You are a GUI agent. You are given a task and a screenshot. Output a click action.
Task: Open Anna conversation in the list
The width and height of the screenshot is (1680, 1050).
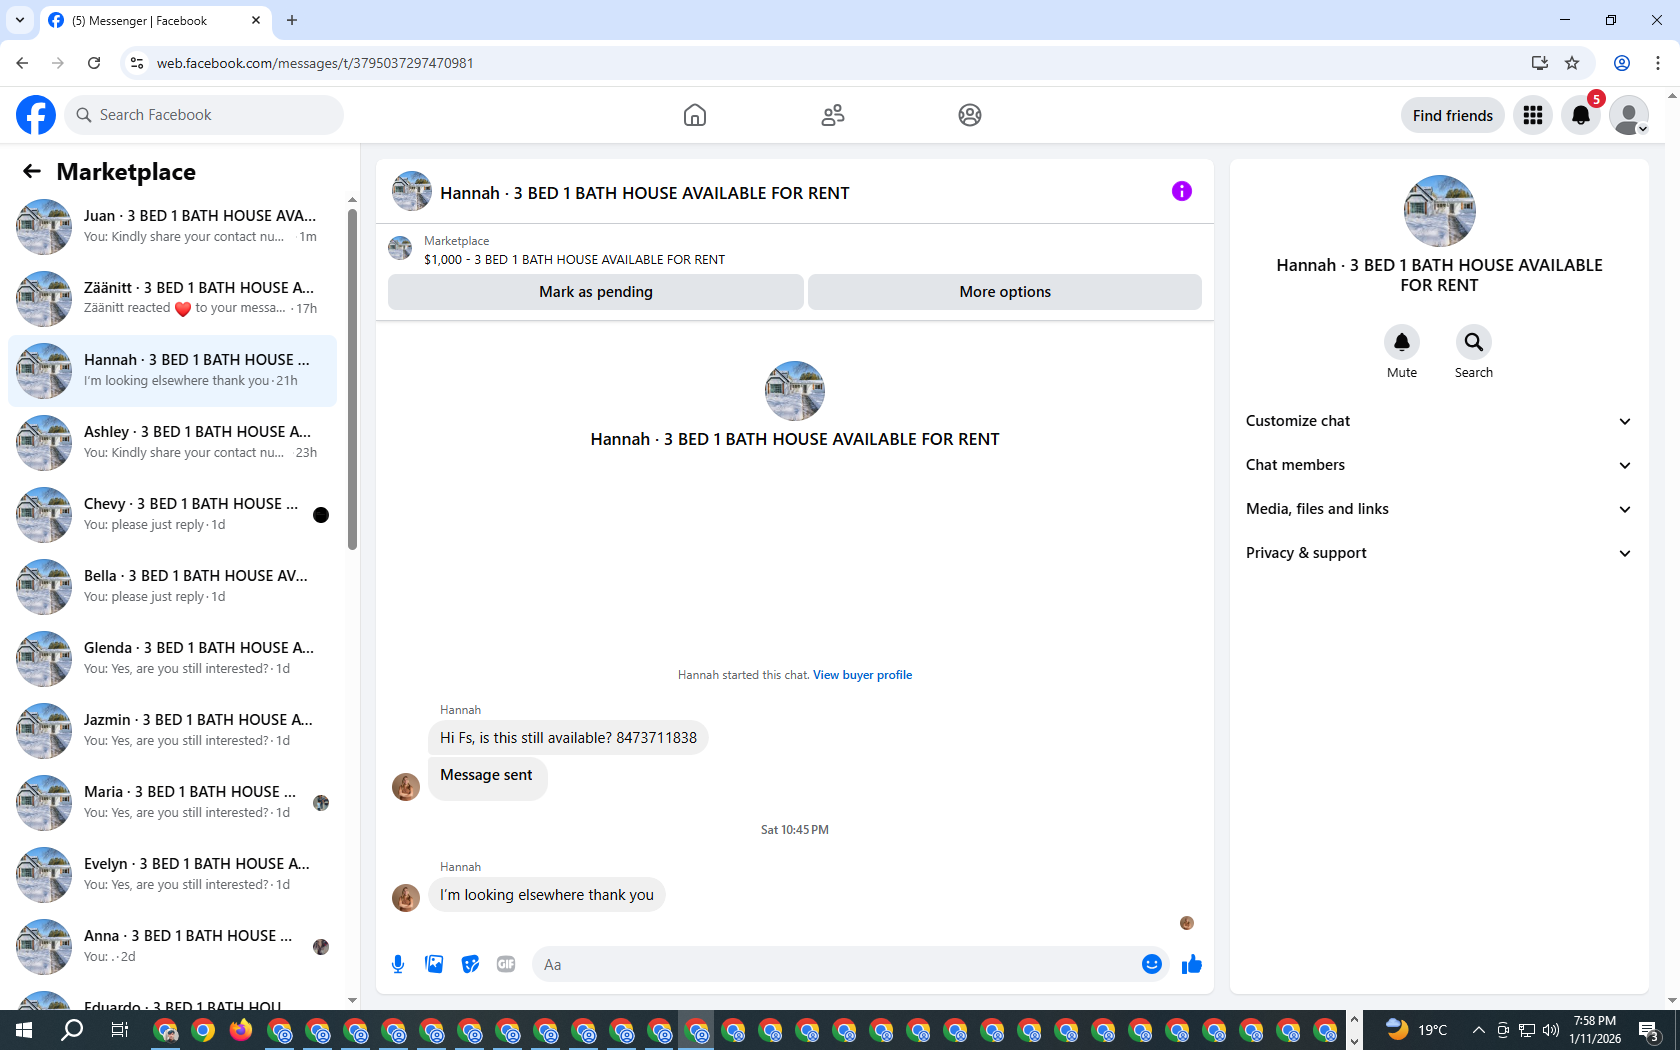coord(172,946)
